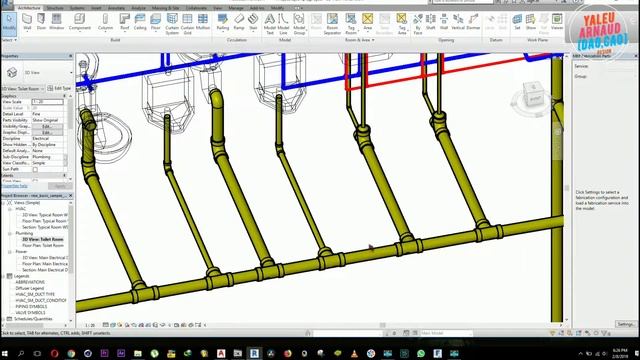Click the Tag Room tool
Viewport: 640px width, 360px height.
tap(351, 24)
